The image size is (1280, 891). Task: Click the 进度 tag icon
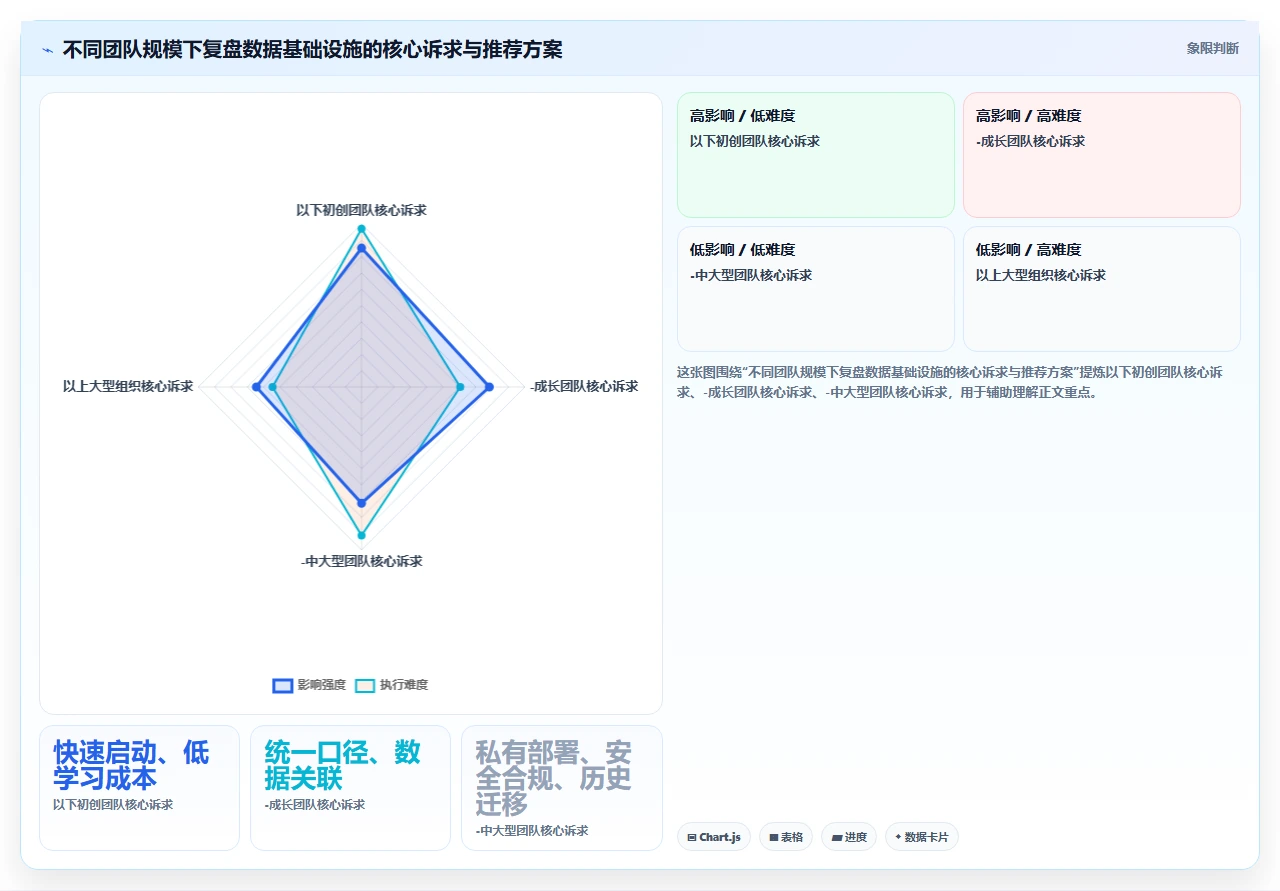[x=836, y=838]
